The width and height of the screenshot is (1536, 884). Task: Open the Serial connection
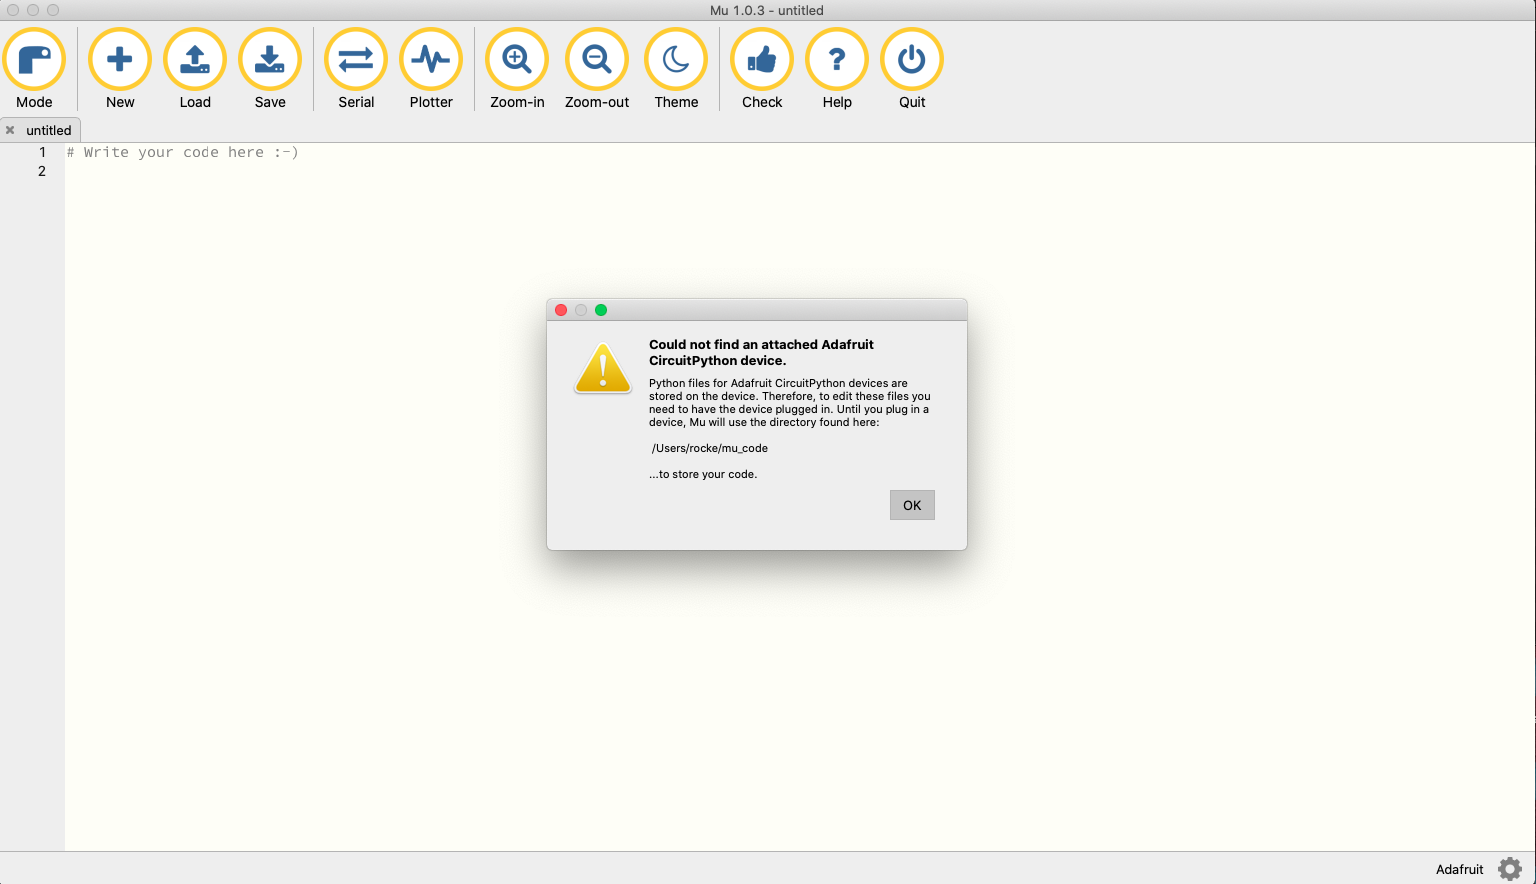pos(356,69)
